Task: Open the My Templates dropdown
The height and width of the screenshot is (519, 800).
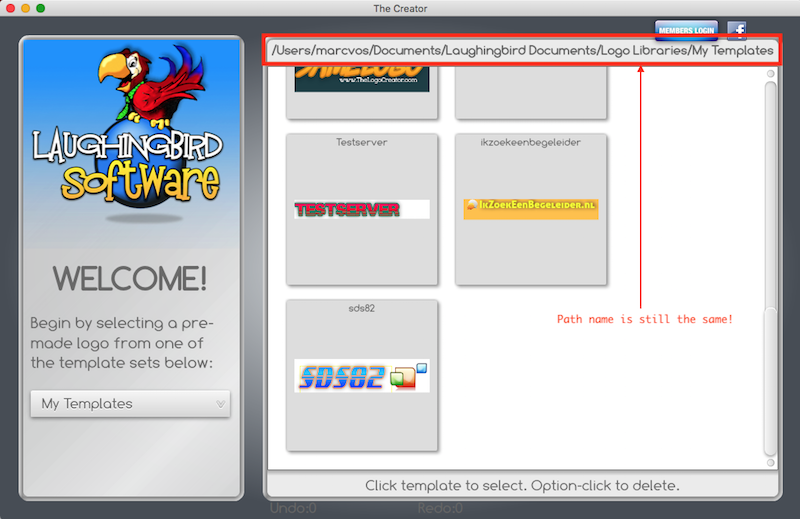Action: (x=130, y=404)
